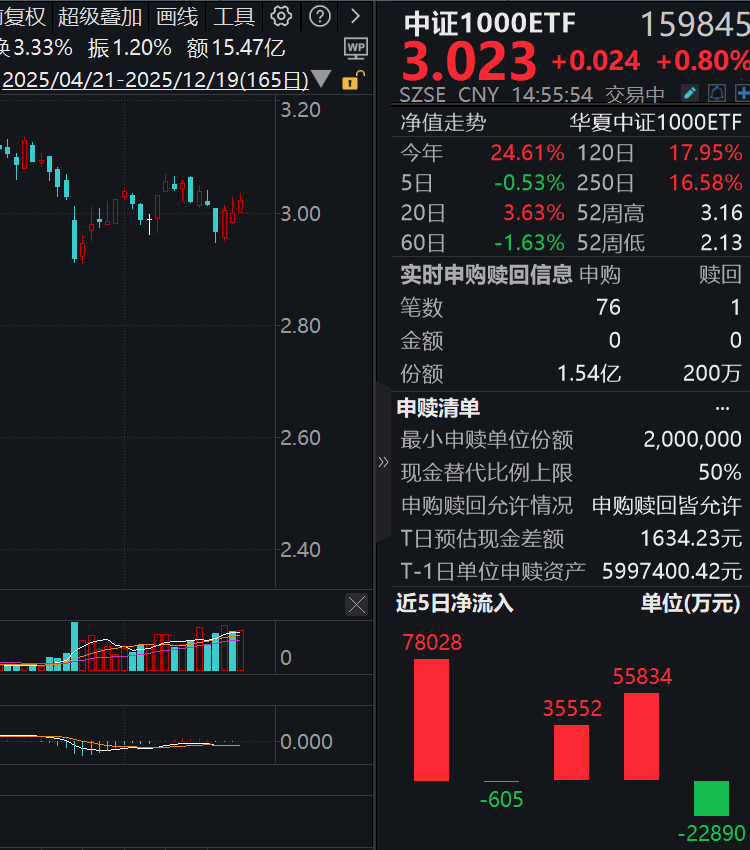Open the 工具 tools menu
The width and height of the screenshot is (750, 850).
pyautogui.click(x=234, y=16)
